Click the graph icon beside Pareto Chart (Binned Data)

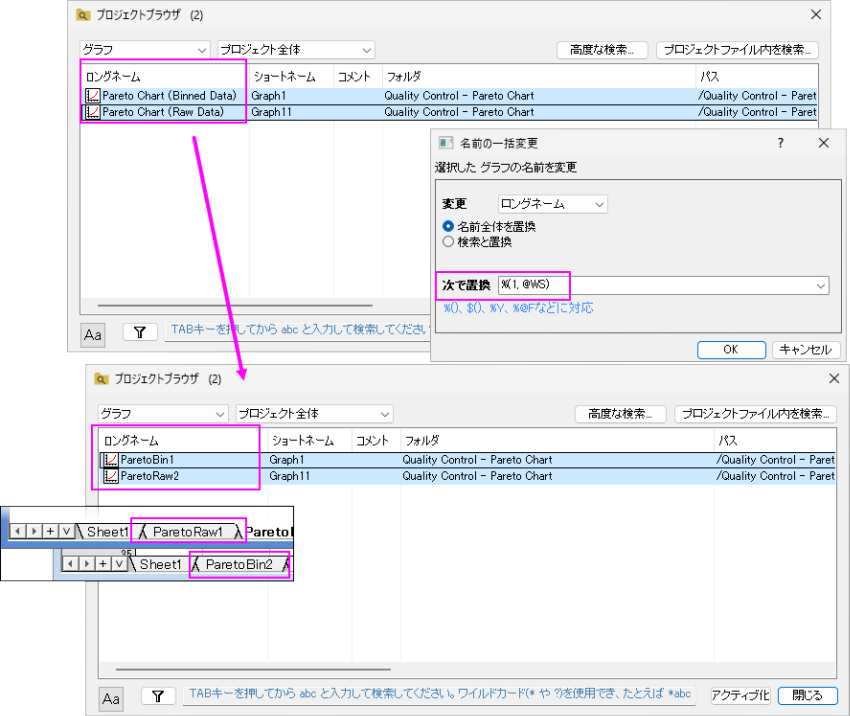(93, 95)
